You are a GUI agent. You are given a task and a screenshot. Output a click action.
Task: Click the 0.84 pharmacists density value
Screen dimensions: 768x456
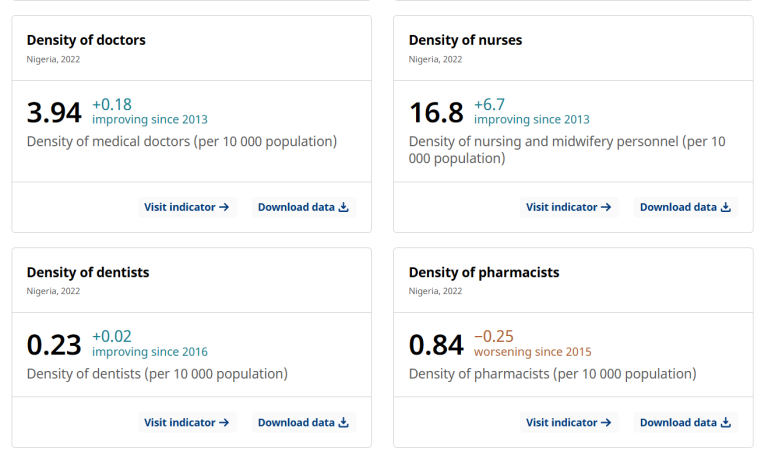436,345
